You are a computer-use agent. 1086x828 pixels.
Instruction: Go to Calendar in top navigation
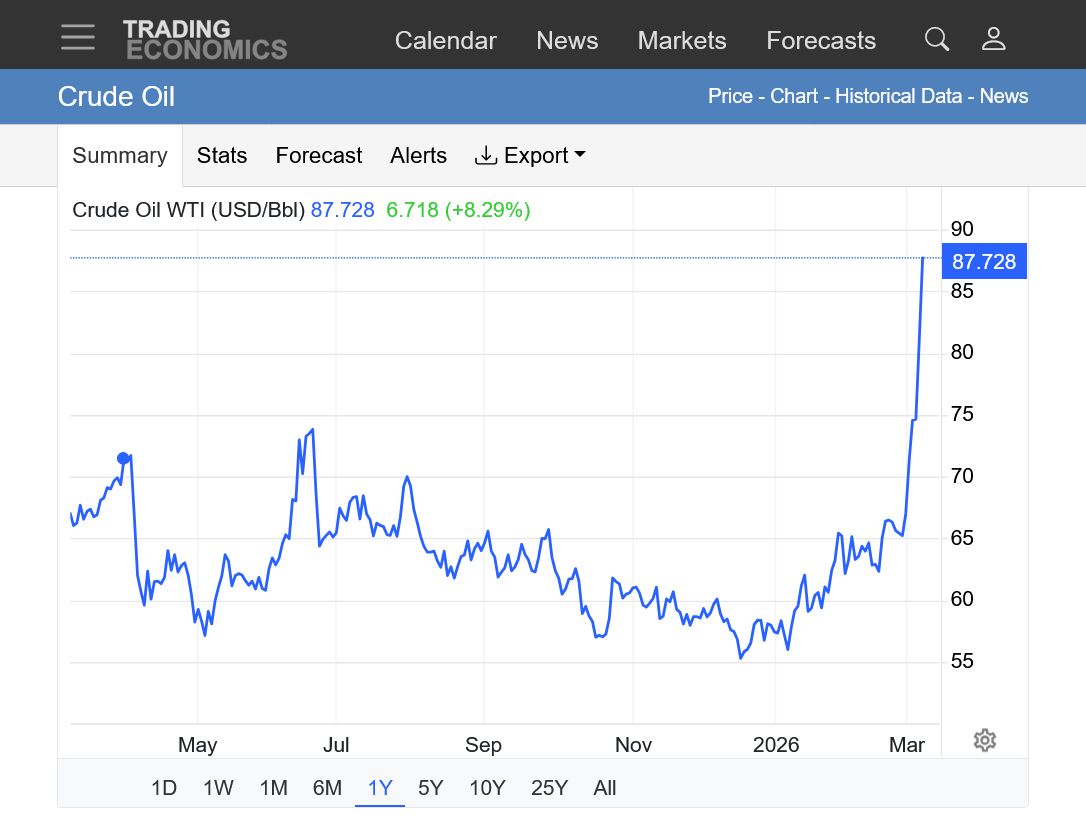coord(445,41)
